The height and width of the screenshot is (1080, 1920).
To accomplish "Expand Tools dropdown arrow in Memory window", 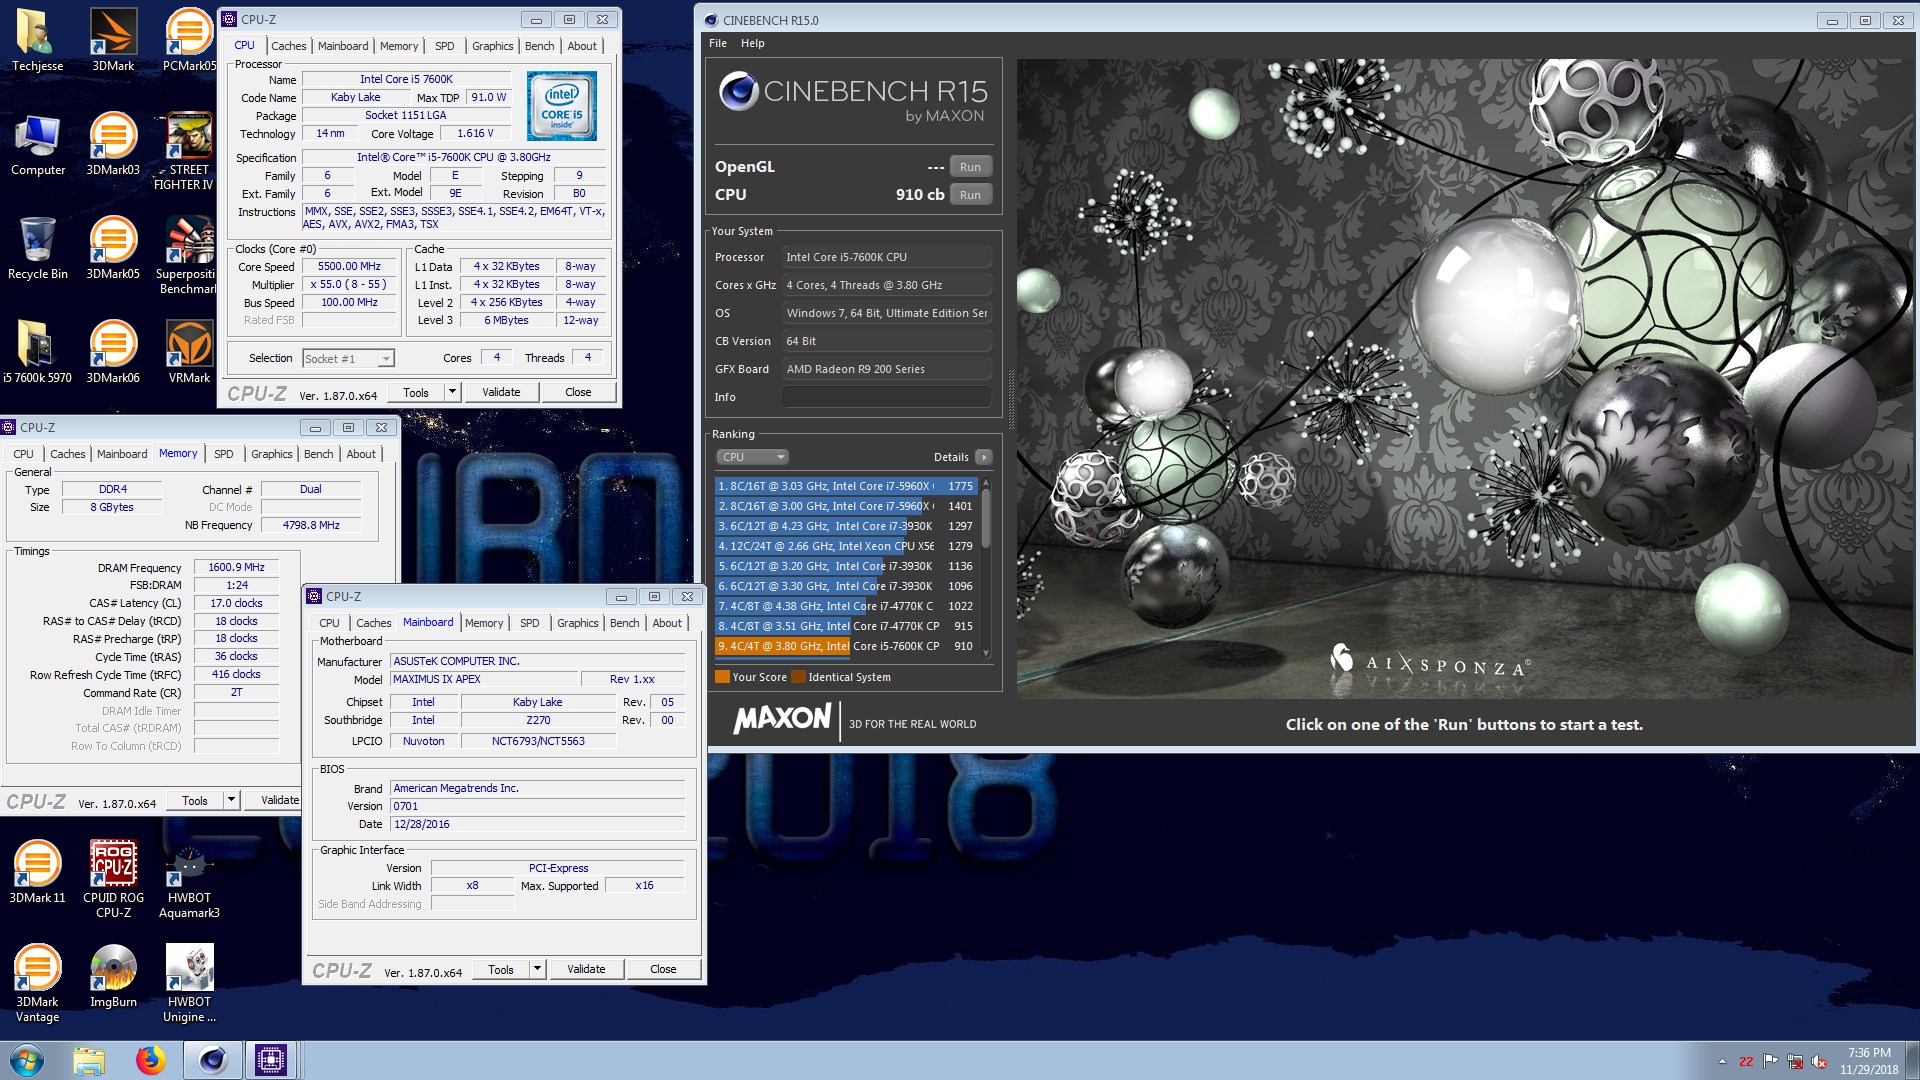I will tap(231, 800).
